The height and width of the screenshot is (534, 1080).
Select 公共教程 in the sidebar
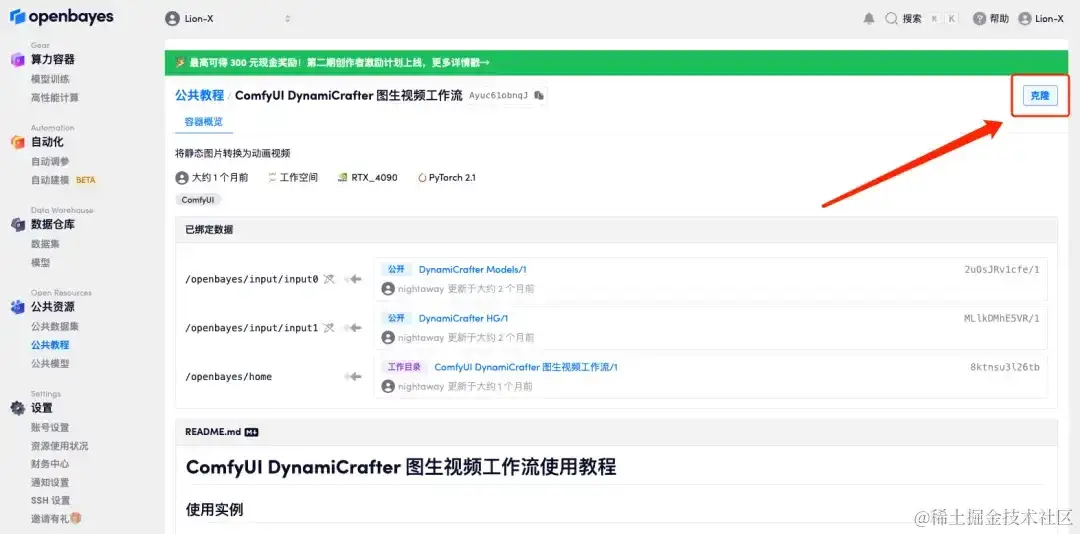[x=50, y=345]
